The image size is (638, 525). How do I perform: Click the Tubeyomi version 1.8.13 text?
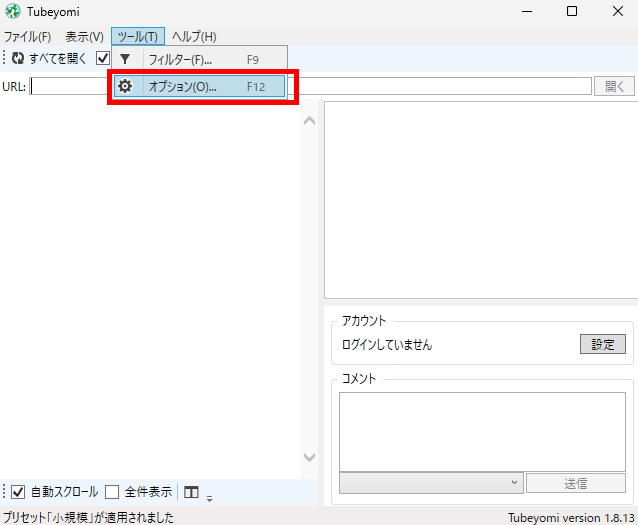(x=571, y=518)
